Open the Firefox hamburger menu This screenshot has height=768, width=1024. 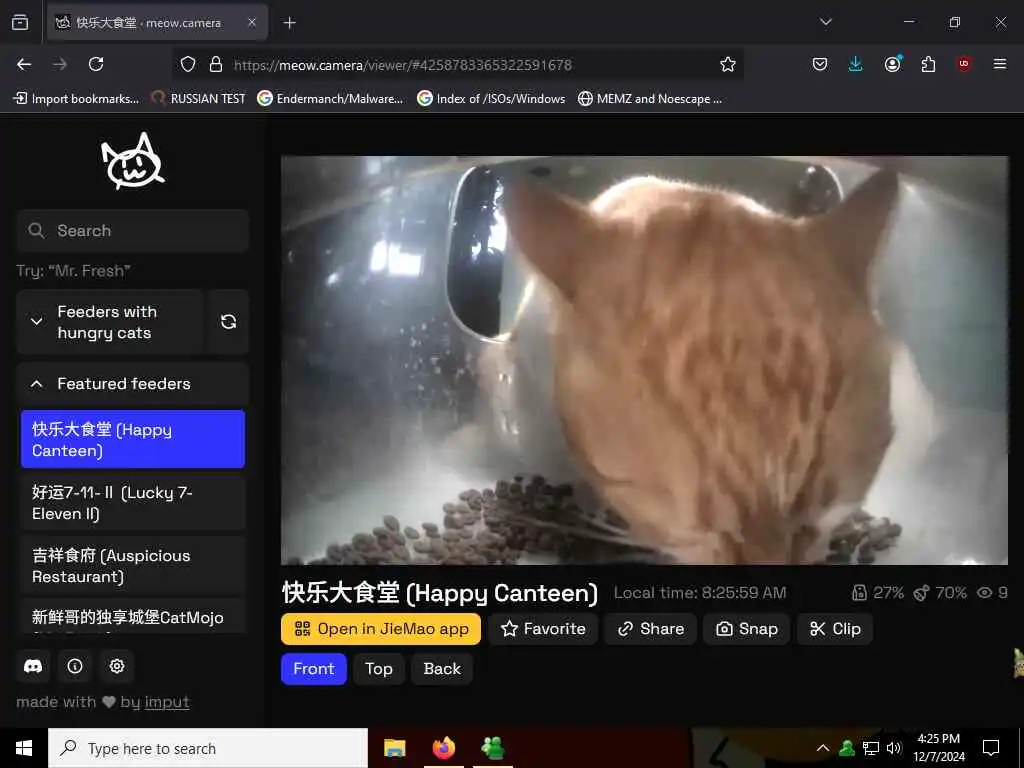pyautogui.click(x=1000, y=64)
